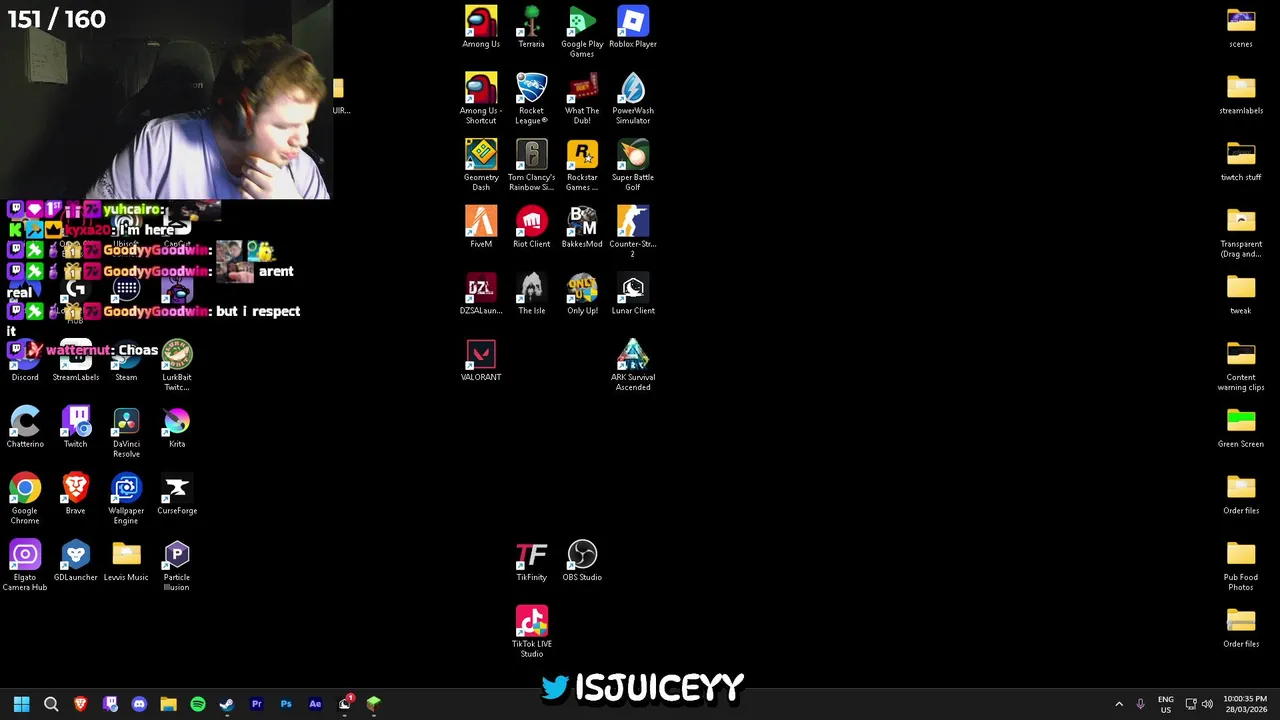This screenshot has width=1280, height=720.
Task: Open the tweak folder
Action: tap(1241, 294)
